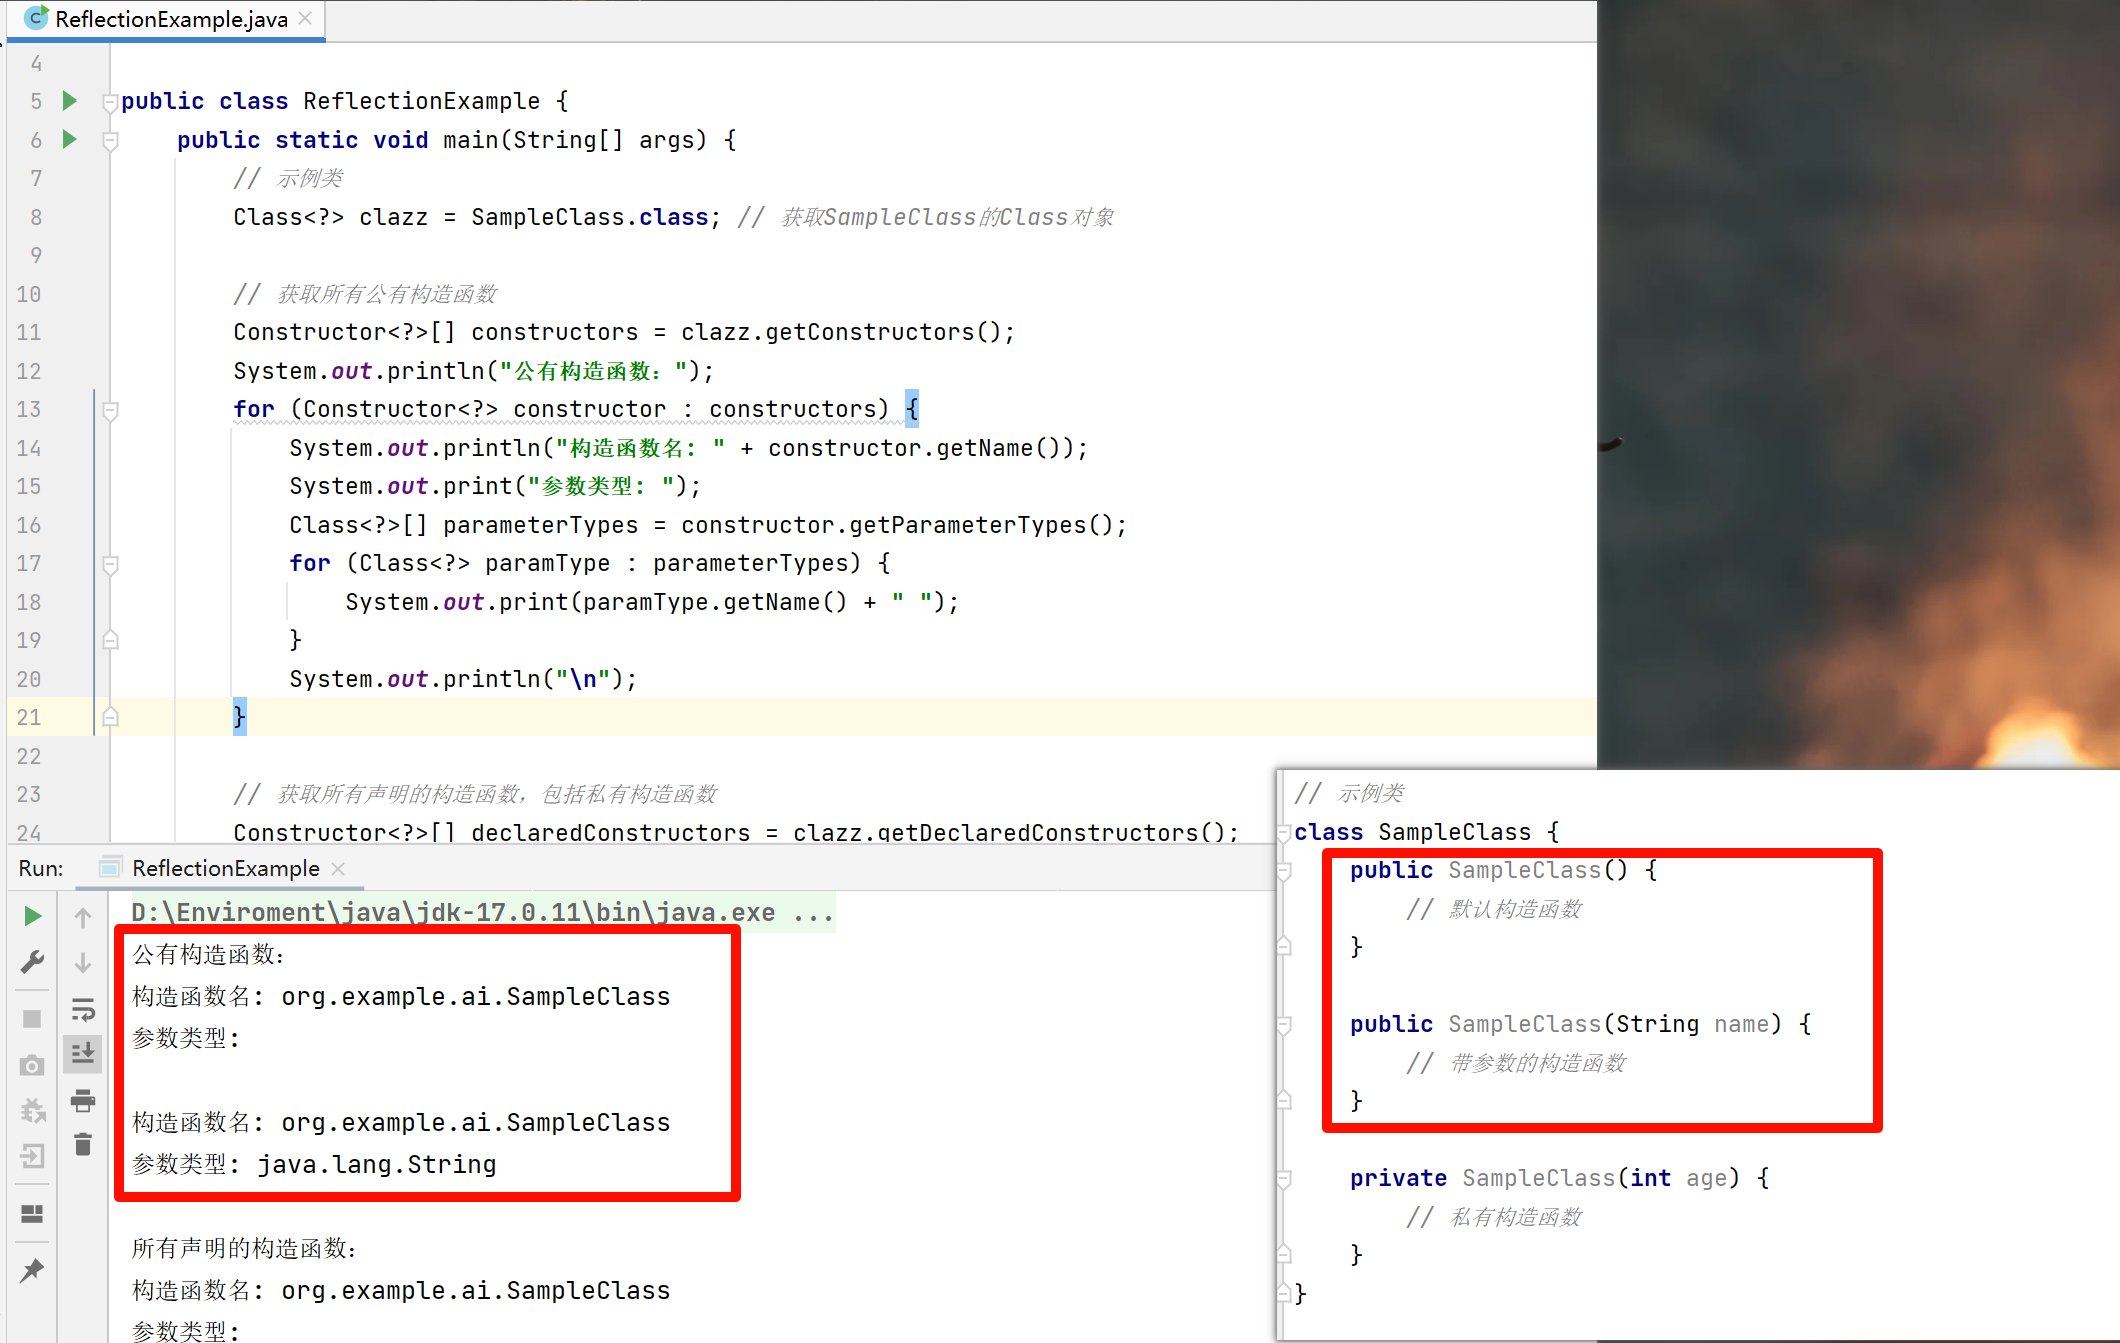Run main method from line 6 gutter
2120x1343 pixels.
(x=69, y=139)
